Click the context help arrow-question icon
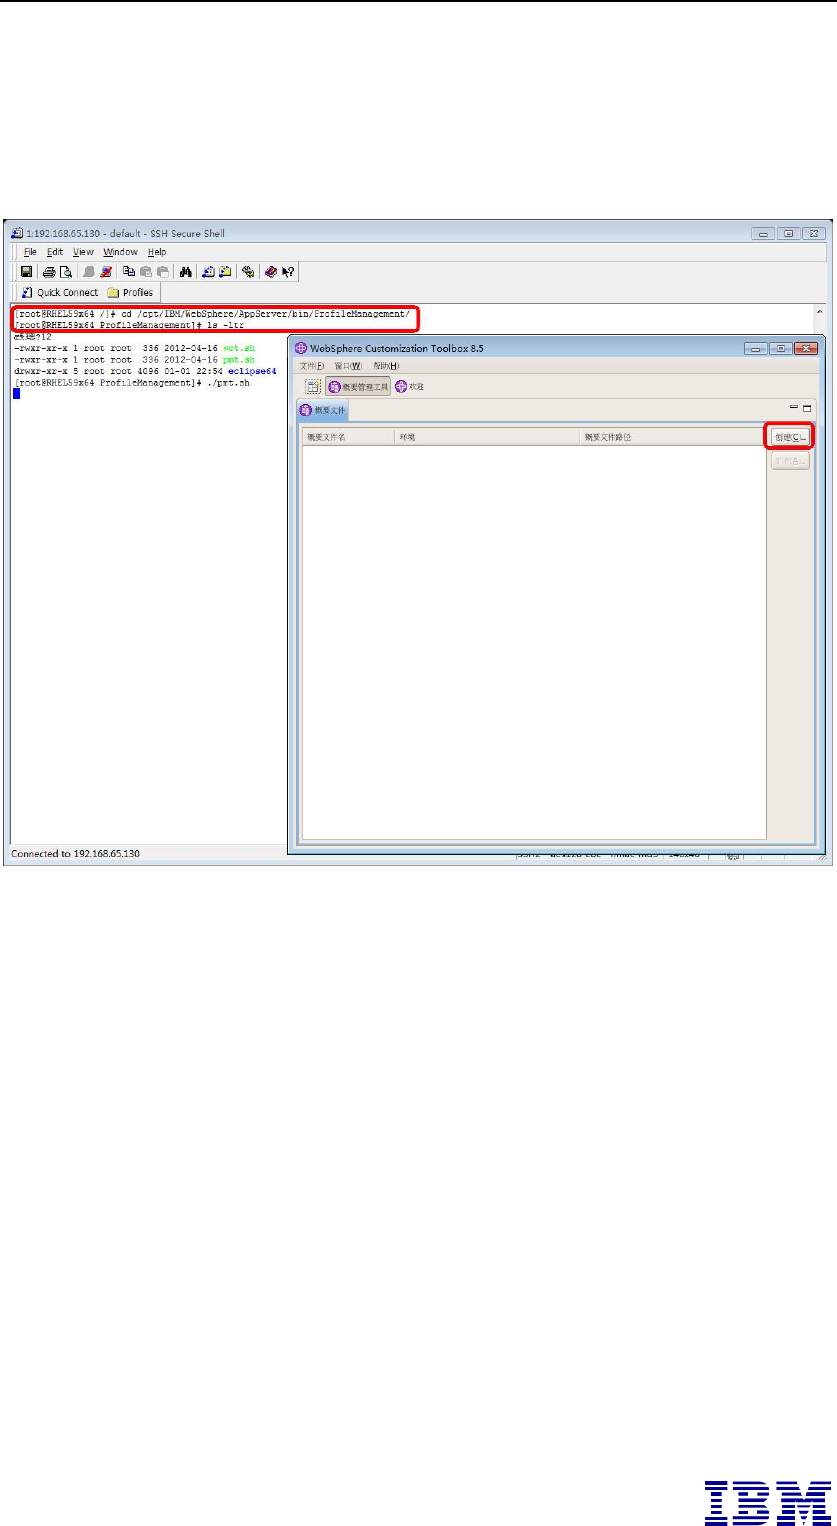 288,271
